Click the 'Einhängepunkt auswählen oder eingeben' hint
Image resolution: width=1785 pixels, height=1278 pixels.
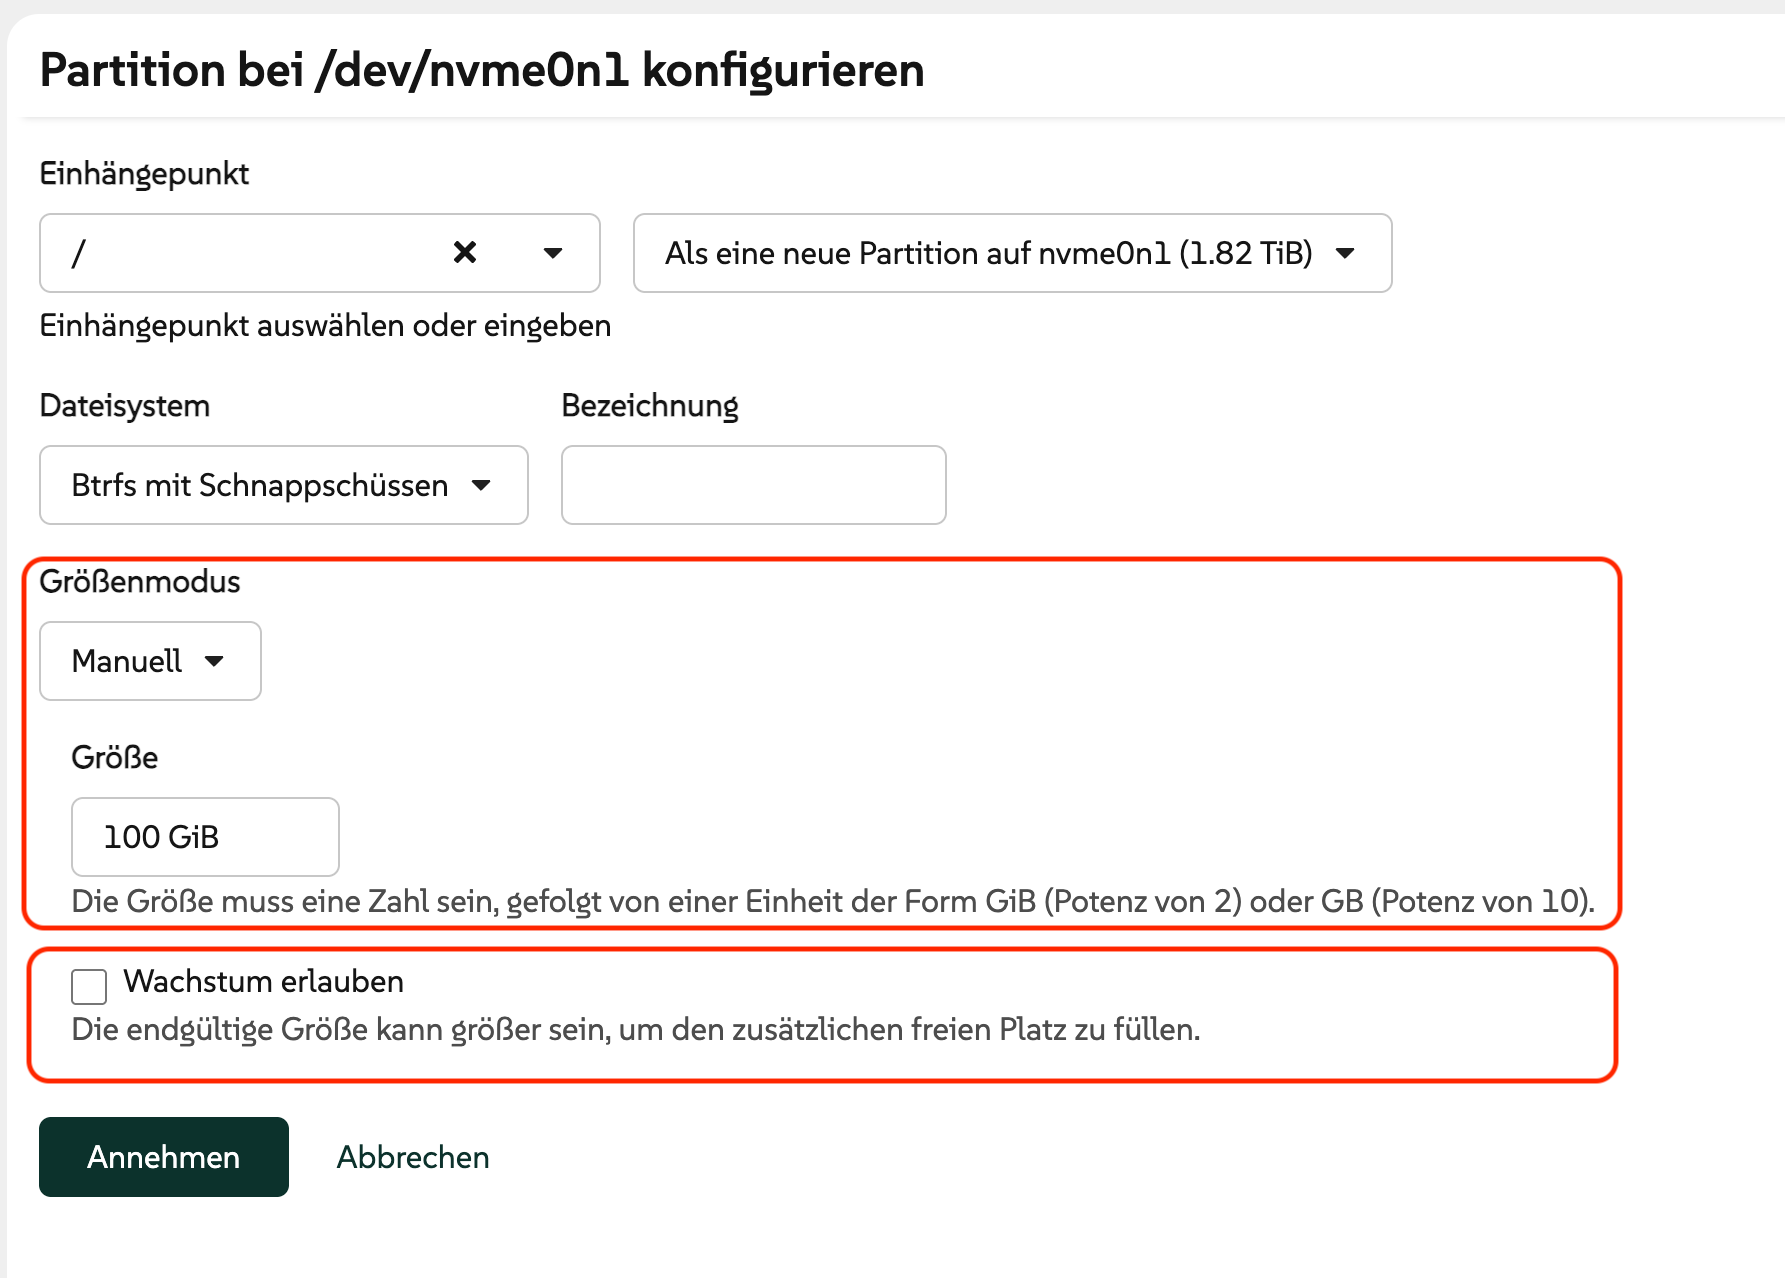click(325, 326)
